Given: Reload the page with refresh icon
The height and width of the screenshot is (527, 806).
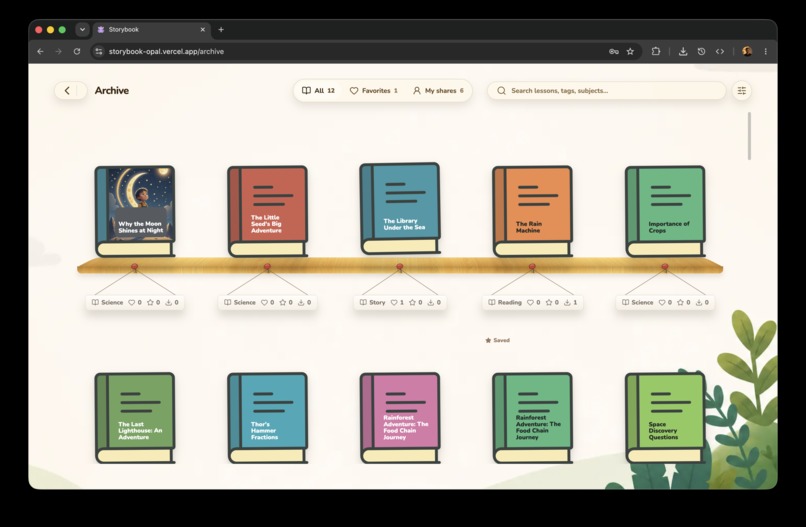Looking at the screenshot, I should pos(77,51).
